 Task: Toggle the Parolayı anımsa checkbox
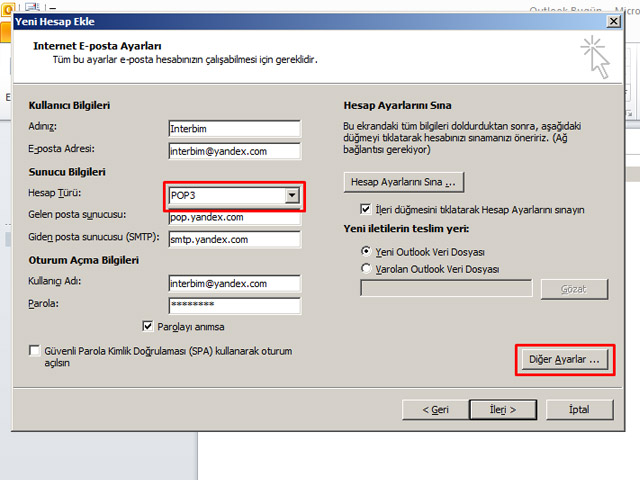click(x=149, y=326)
